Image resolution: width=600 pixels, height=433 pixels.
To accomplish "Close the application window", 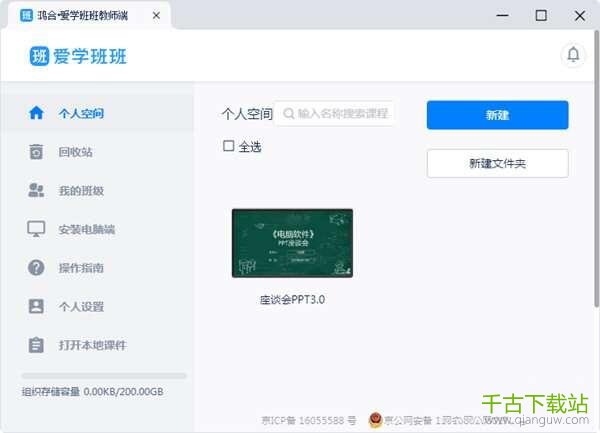I will pos(580,16).
